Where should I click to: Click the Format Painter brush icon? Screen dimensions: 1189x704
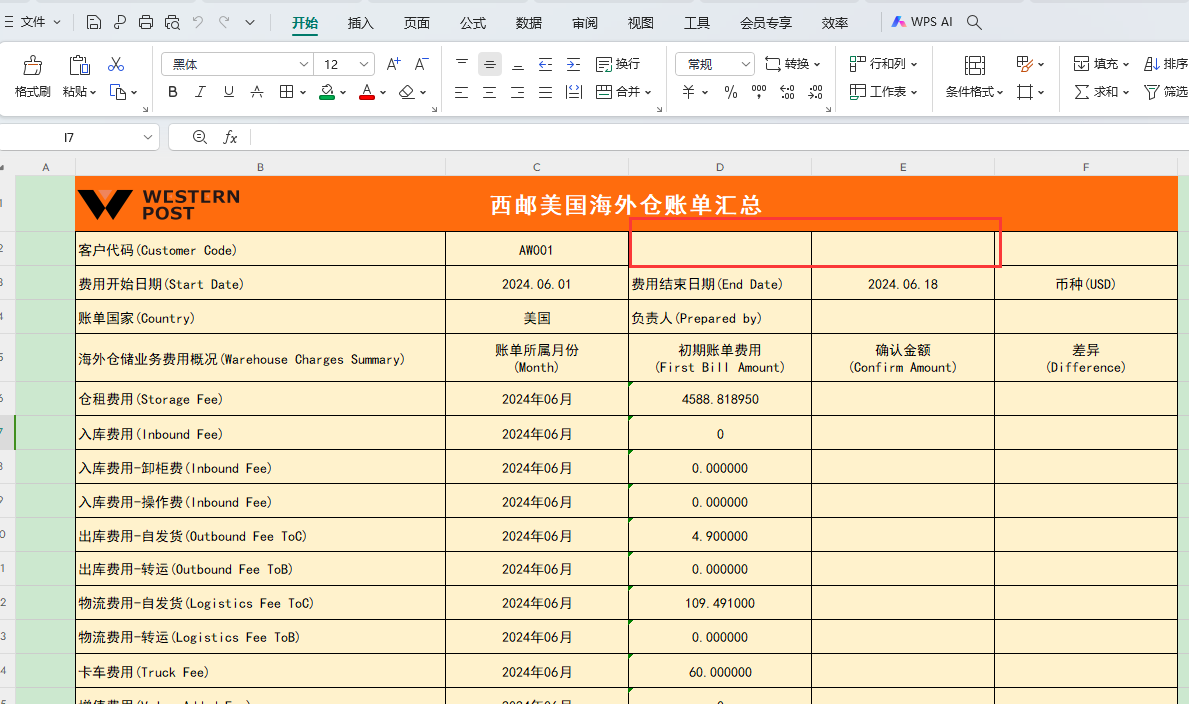coord(33,65)
